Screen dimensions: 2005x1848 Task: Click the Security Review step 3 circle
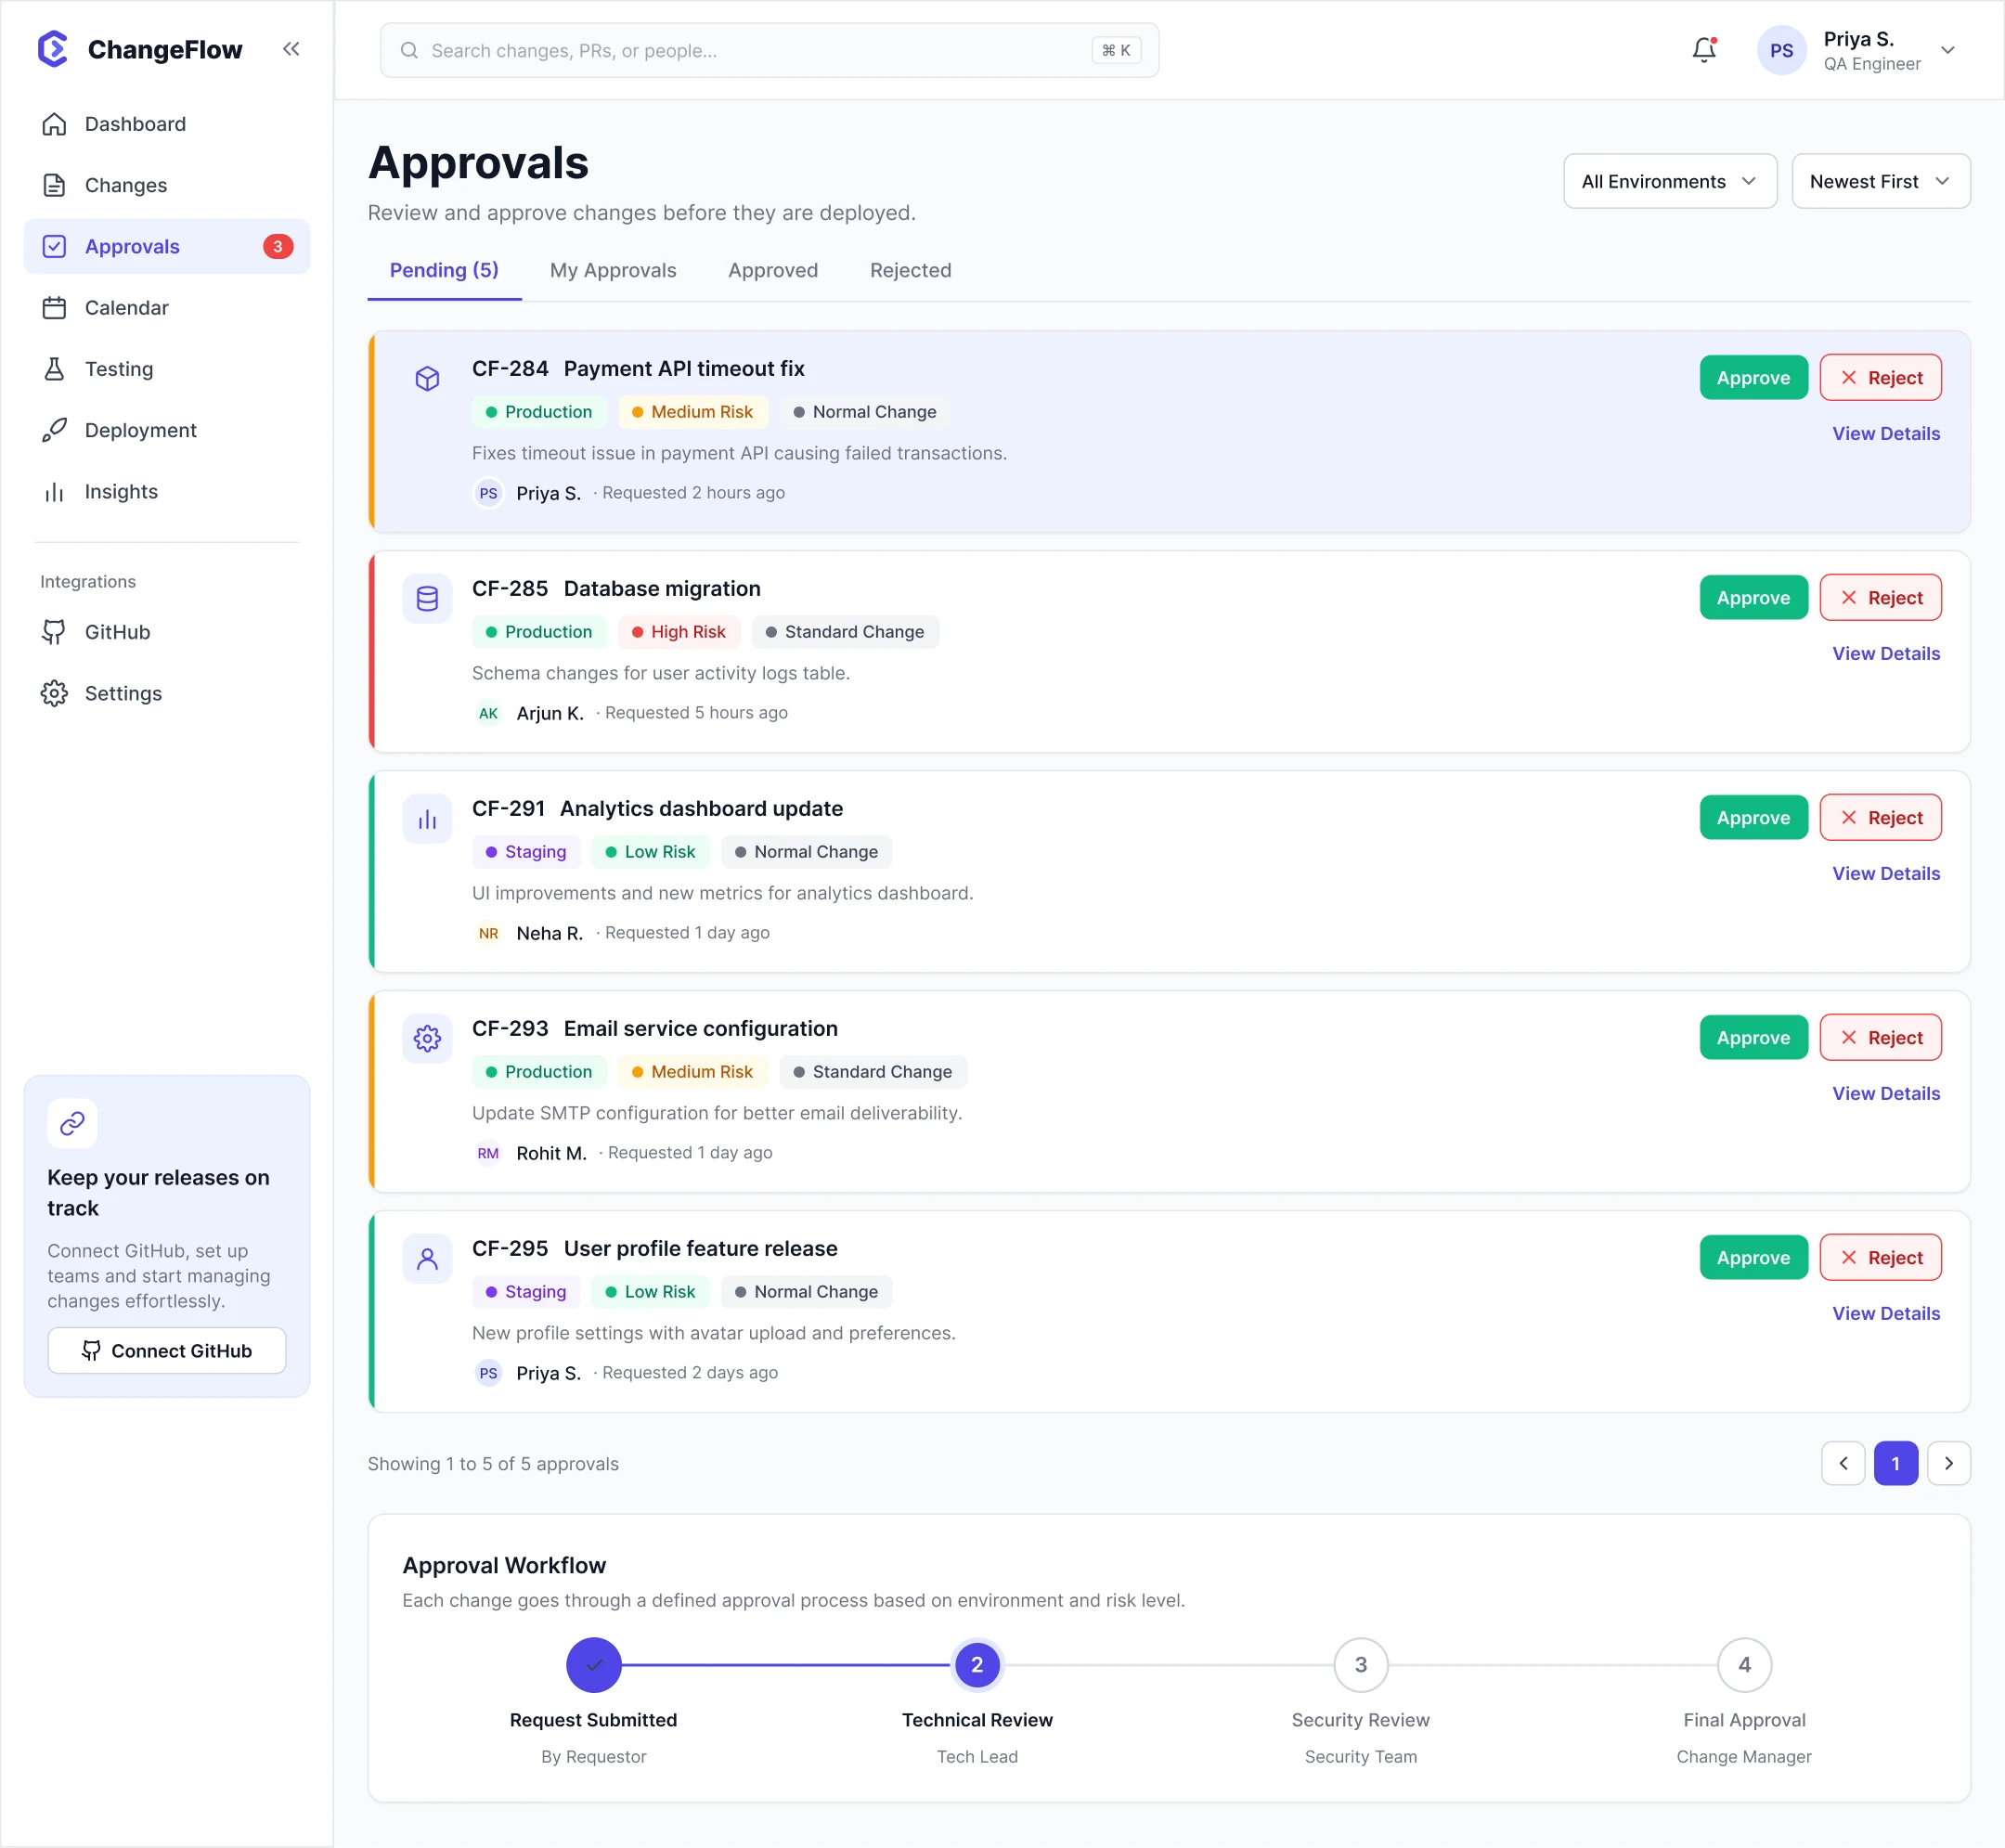(1360, 1665)
